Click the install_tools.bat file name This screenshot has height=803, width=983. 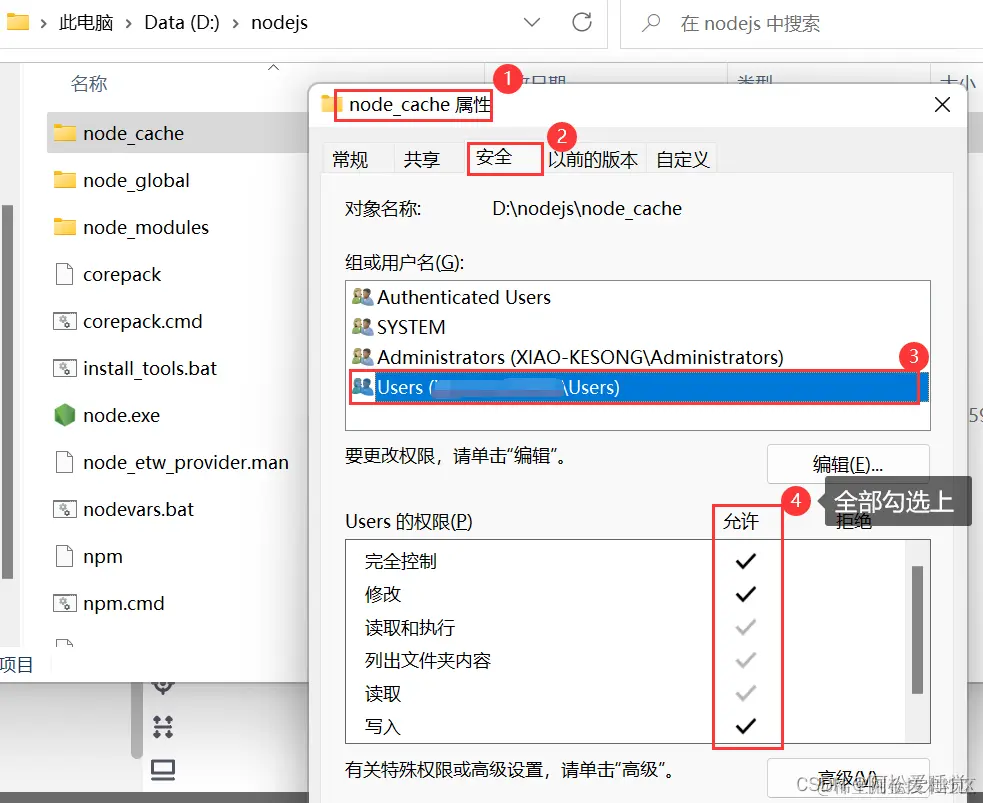(x=150, y=369)
